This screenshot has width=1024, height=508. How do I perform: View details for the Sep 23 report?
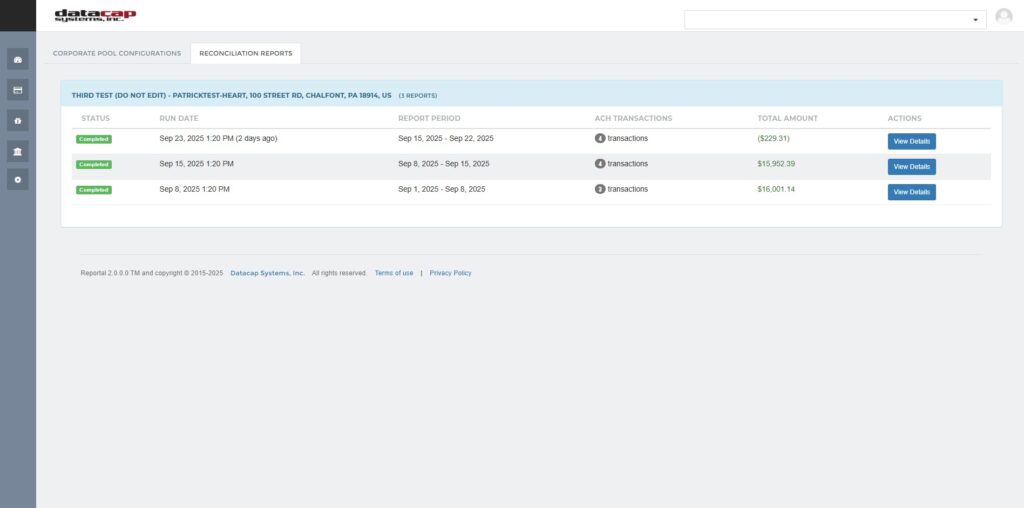[911, 141]
